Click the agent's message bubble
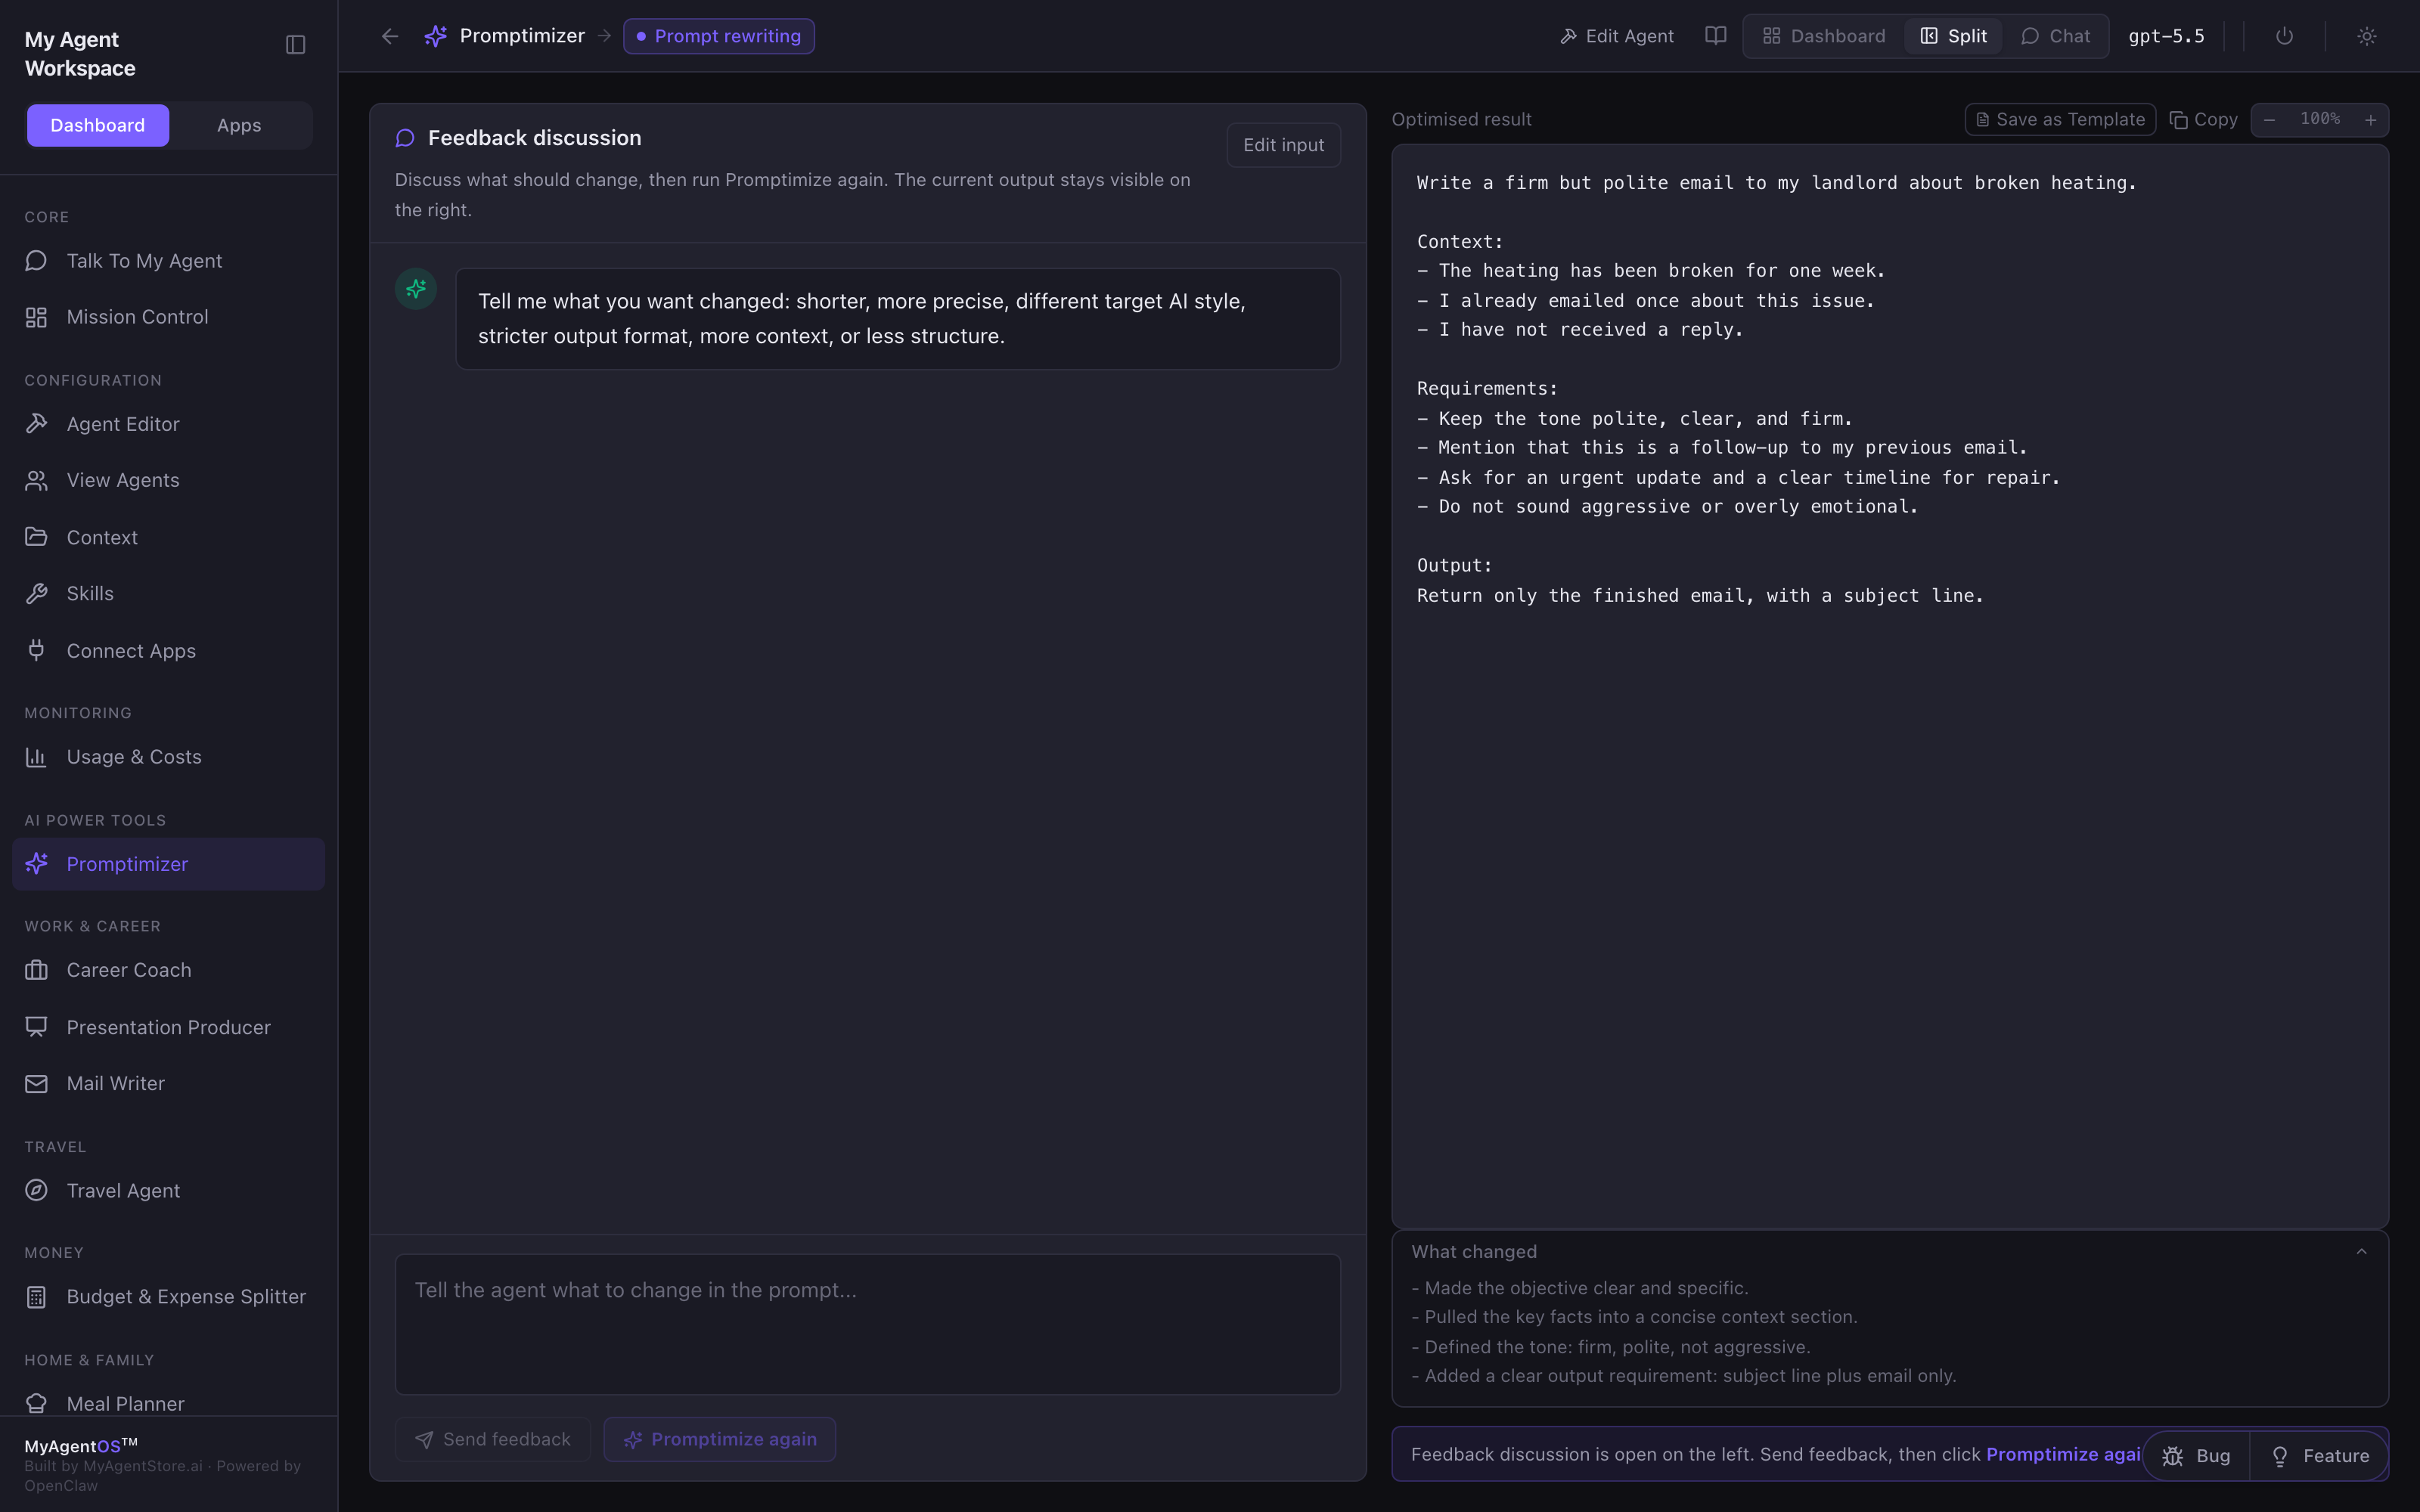Image resolution: width=2420 pixels, height=1512 pixels. (898, 319)
